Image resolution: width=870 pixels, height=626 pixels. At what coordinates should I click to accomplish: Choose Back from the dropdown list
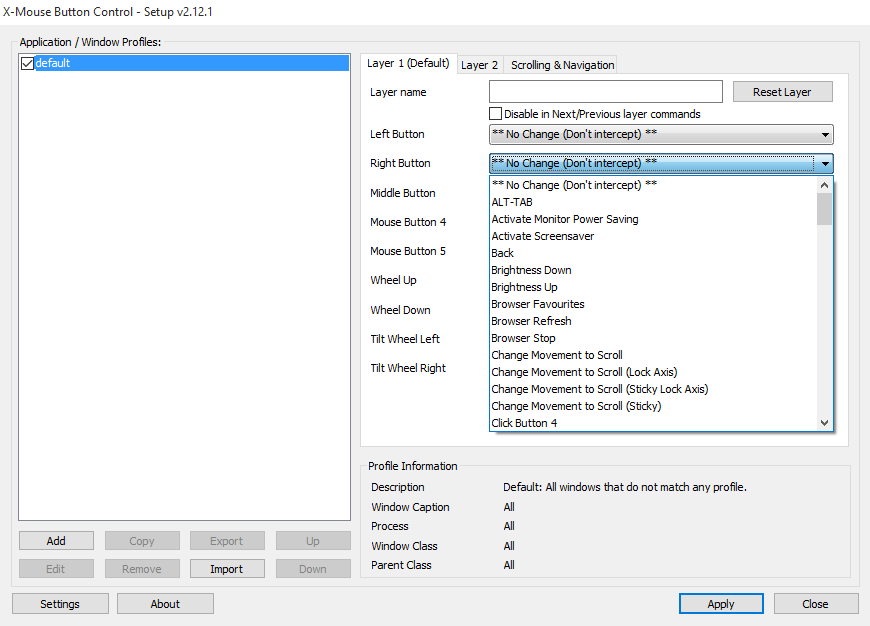coord(654,253)
